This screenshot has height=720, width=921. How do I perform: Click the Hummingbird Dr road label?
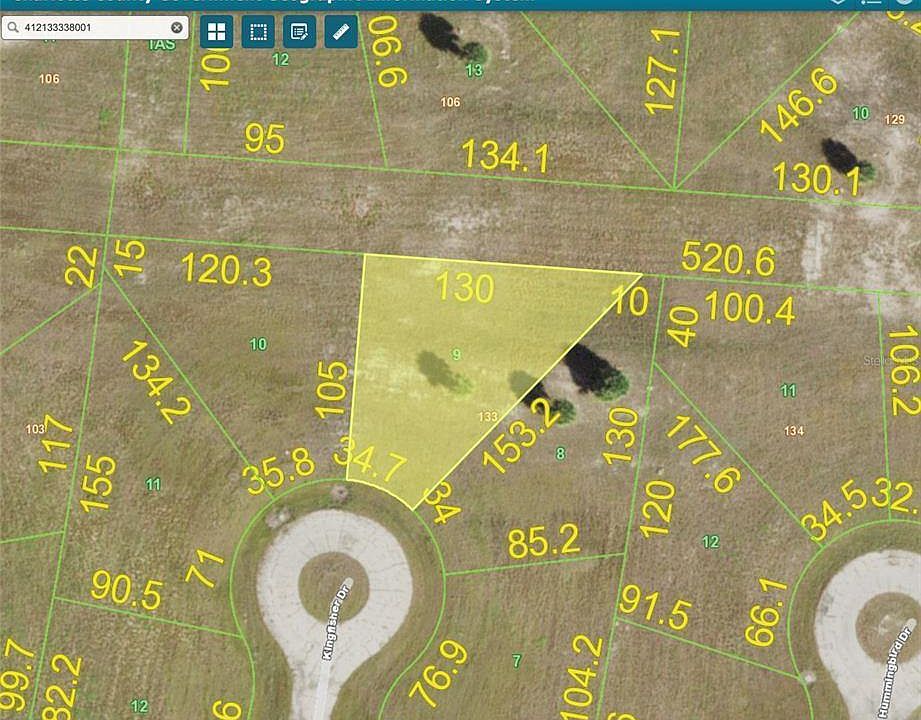click(x=897, y=669)
